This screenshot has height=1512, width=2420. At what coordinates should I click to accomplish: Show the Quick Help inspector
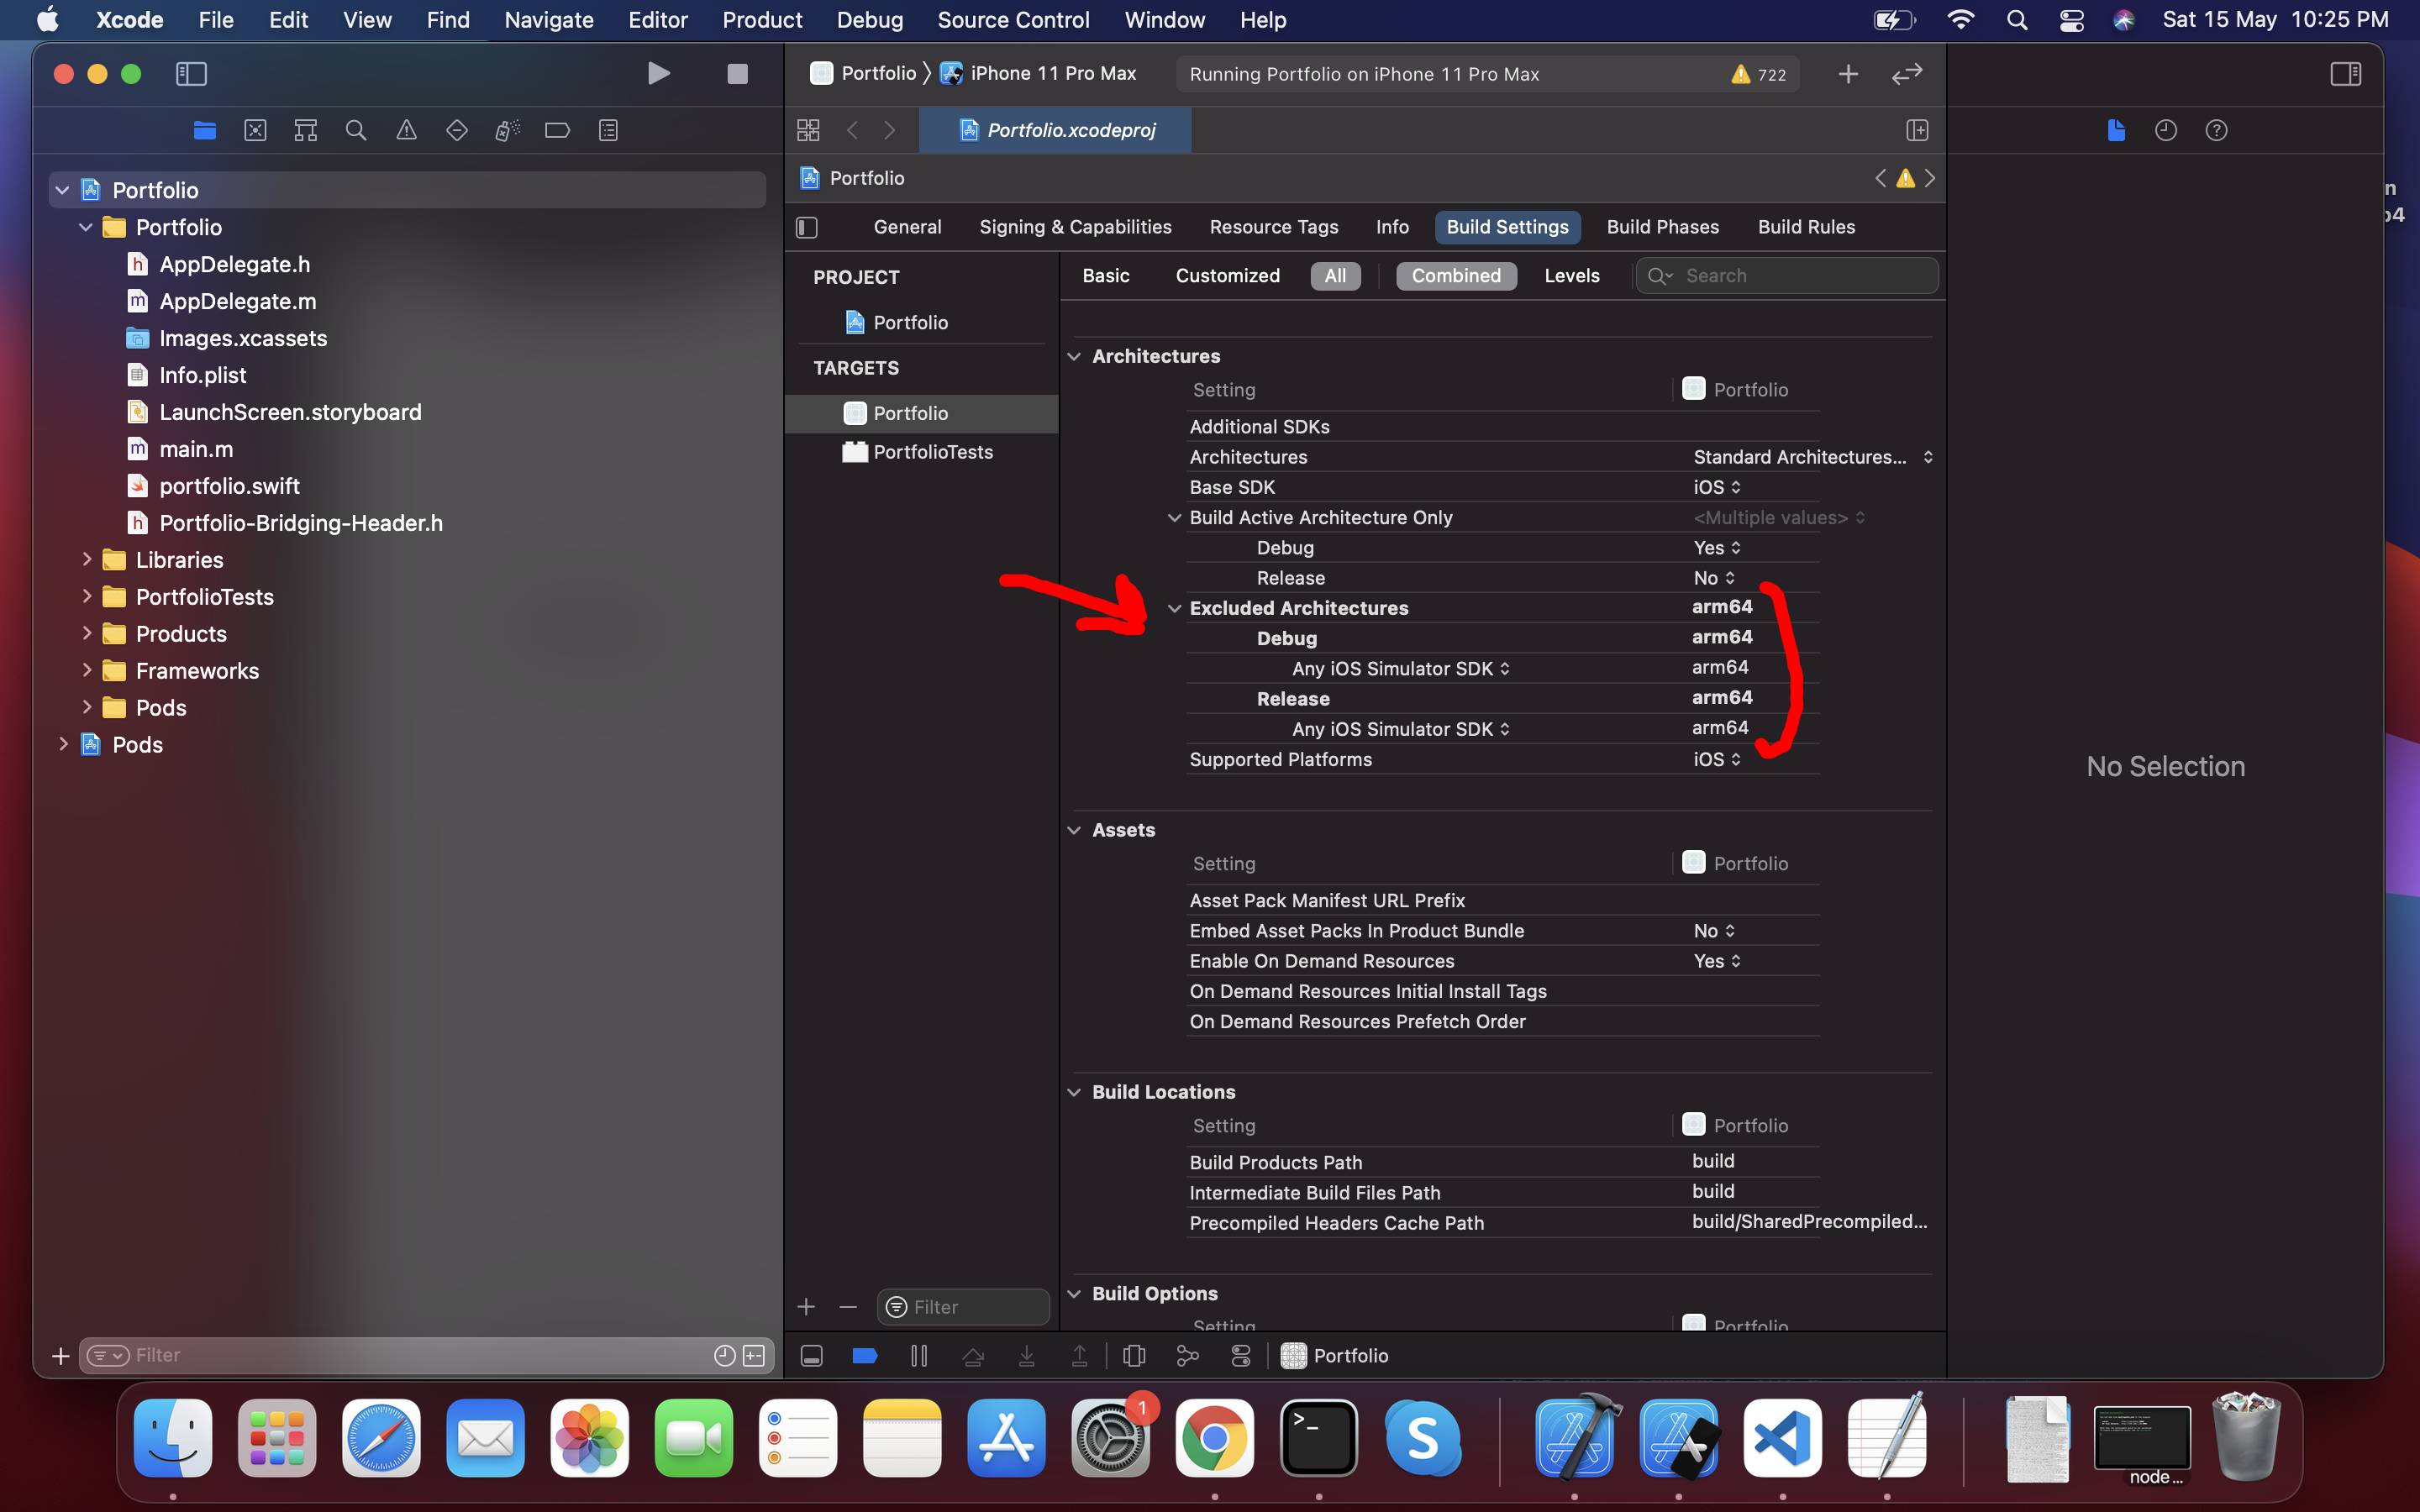[x=2216, y=130]
